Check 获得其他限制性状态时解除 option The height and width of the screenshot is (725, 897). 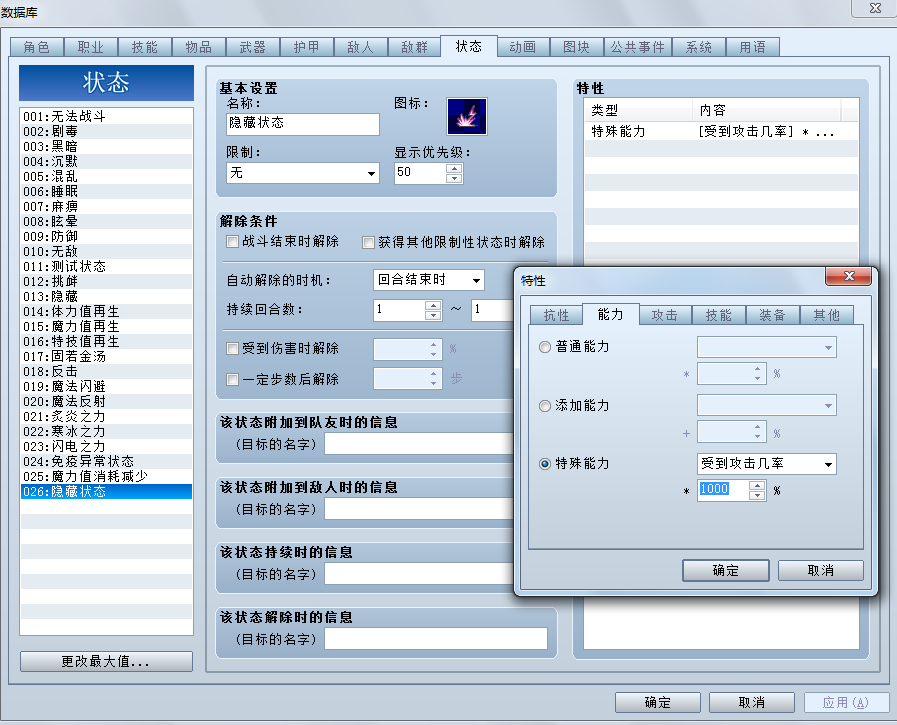pos(368,243)
